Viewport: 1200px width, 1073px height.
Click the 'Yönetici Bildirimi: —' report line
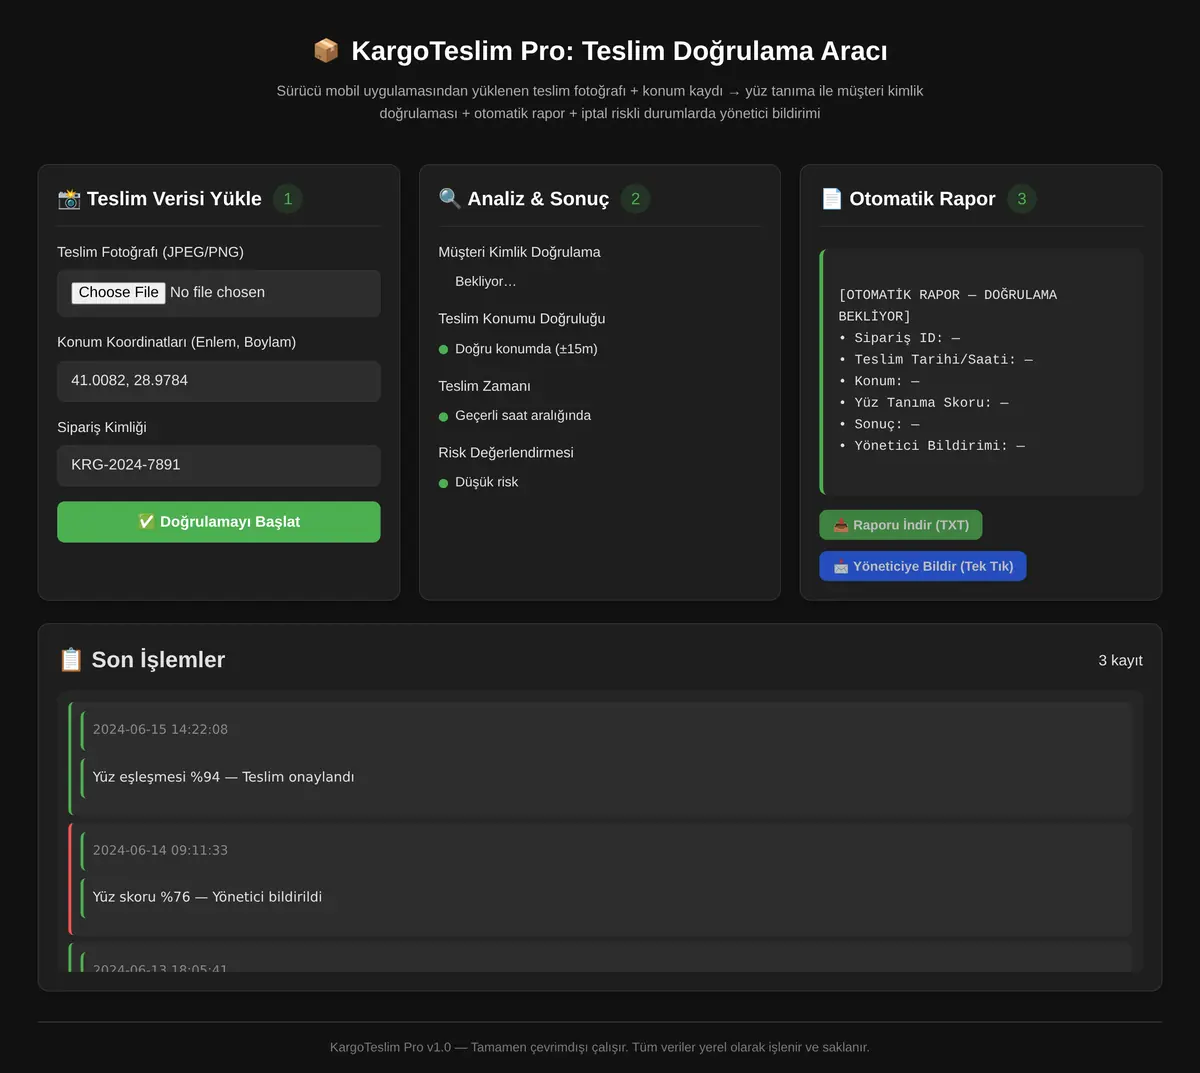pyautogui.click(x=932, y=446)
